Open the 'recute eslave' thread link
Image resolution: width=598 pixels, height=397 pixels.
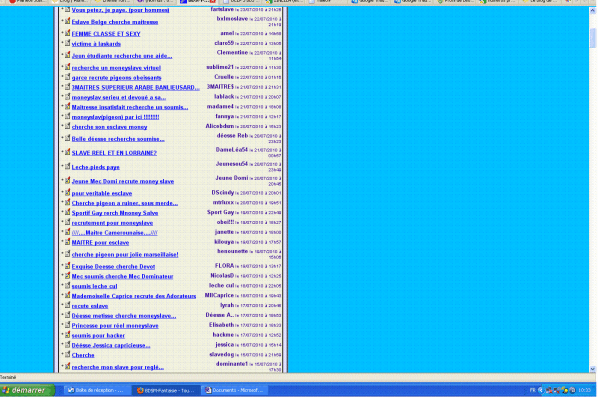(90, 306)
